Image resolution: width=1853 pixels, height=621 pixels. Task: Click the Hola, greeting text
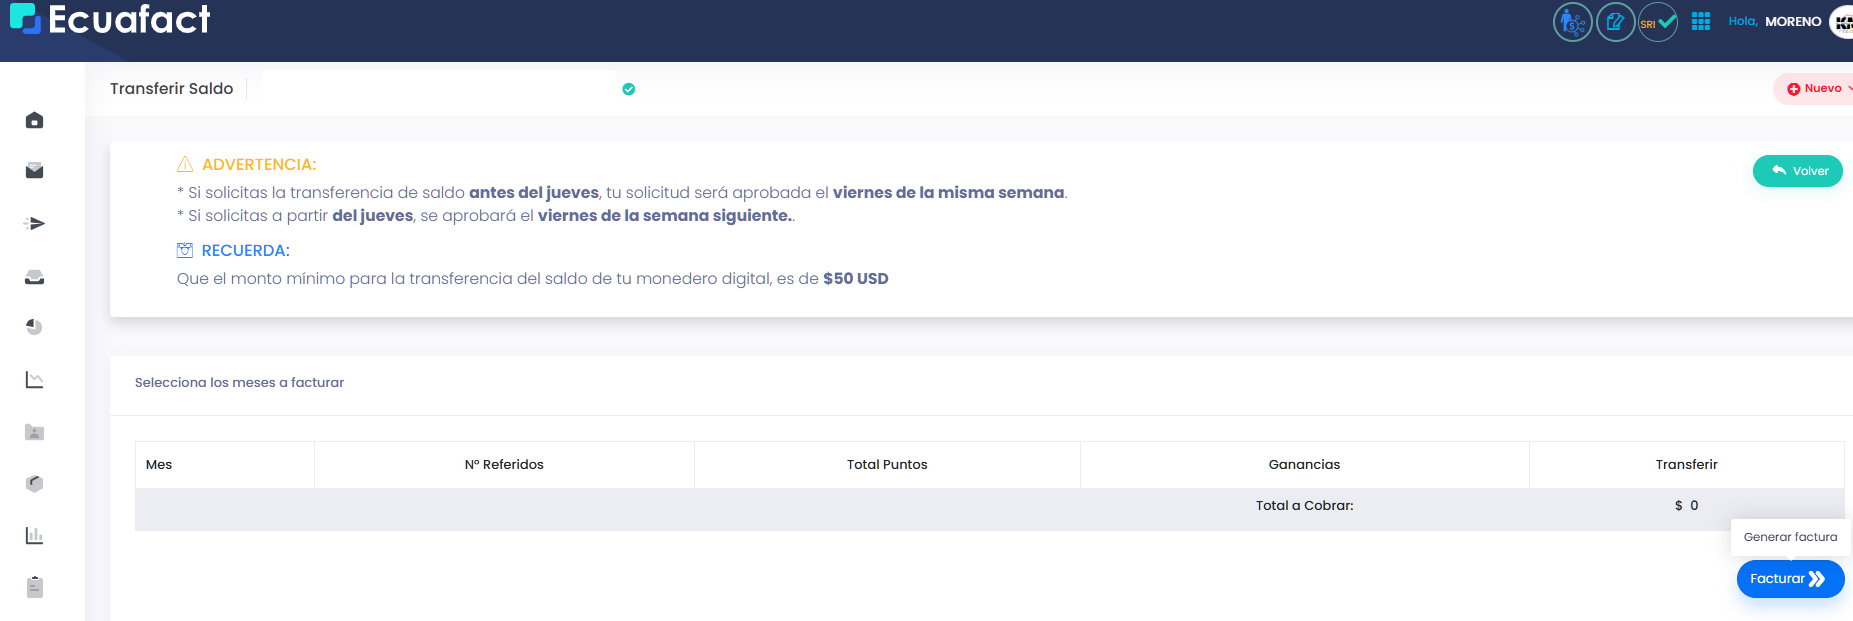coord(1743,21)
